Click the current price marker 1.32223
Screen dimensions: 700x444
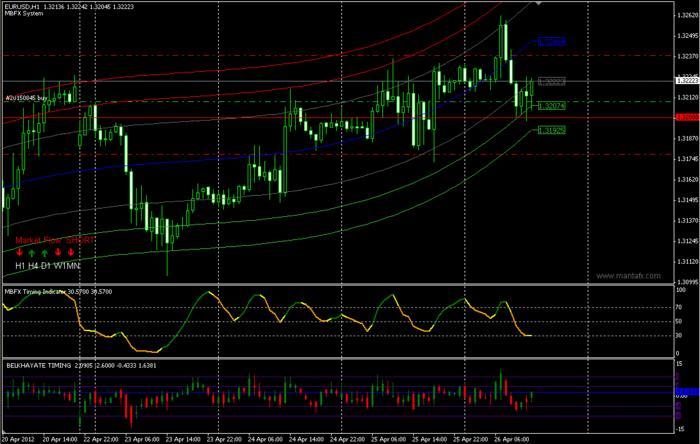[x=687, y=80]
